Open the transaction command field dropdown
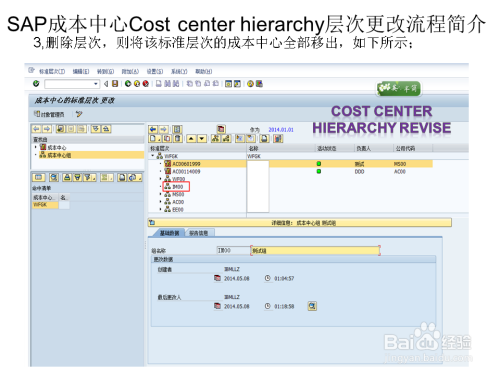The image size is (500, 375). [x=96, y=84]
